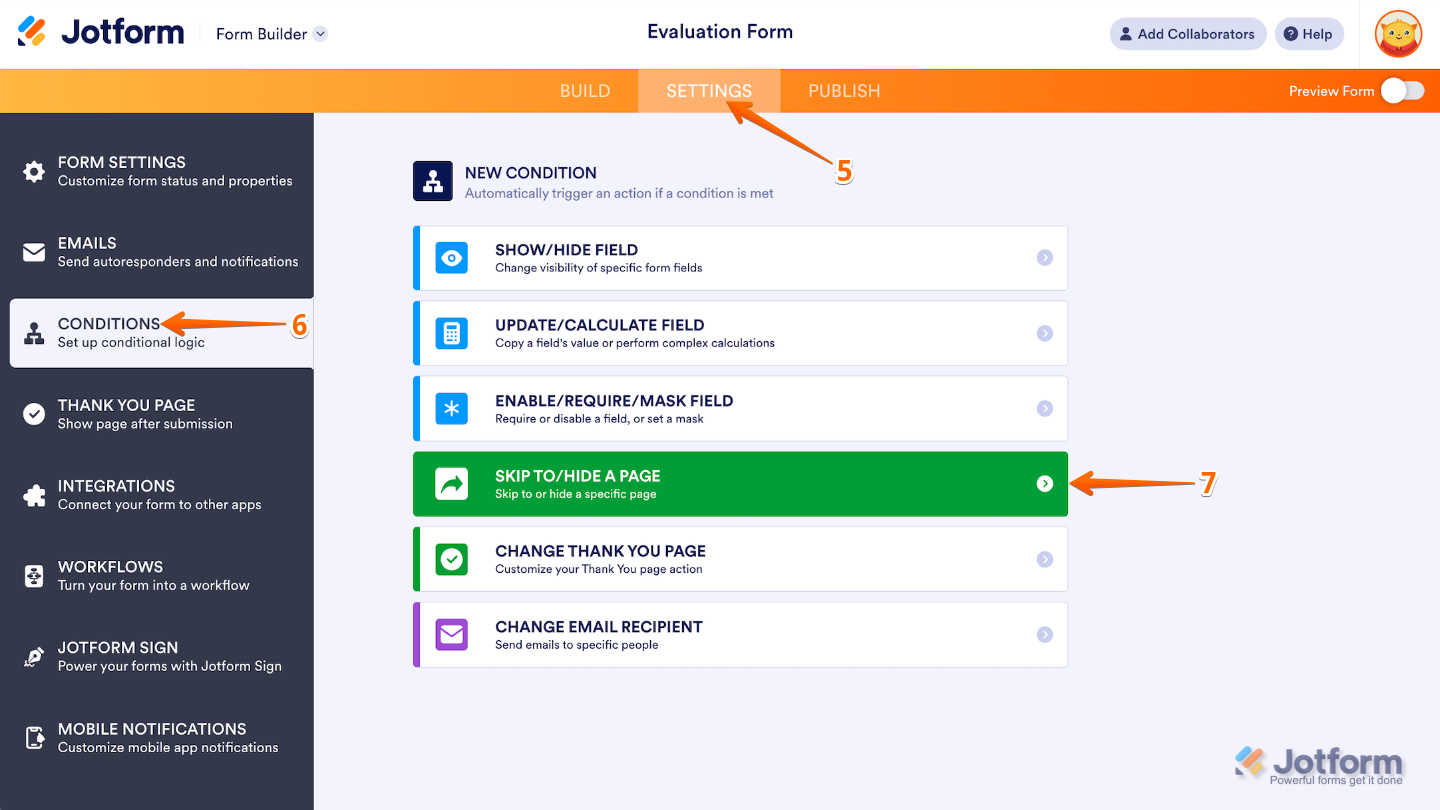
Task: Expand the Show/Hide Field condition chevron
Action: pyautogui.click(x=1046, y=258)
